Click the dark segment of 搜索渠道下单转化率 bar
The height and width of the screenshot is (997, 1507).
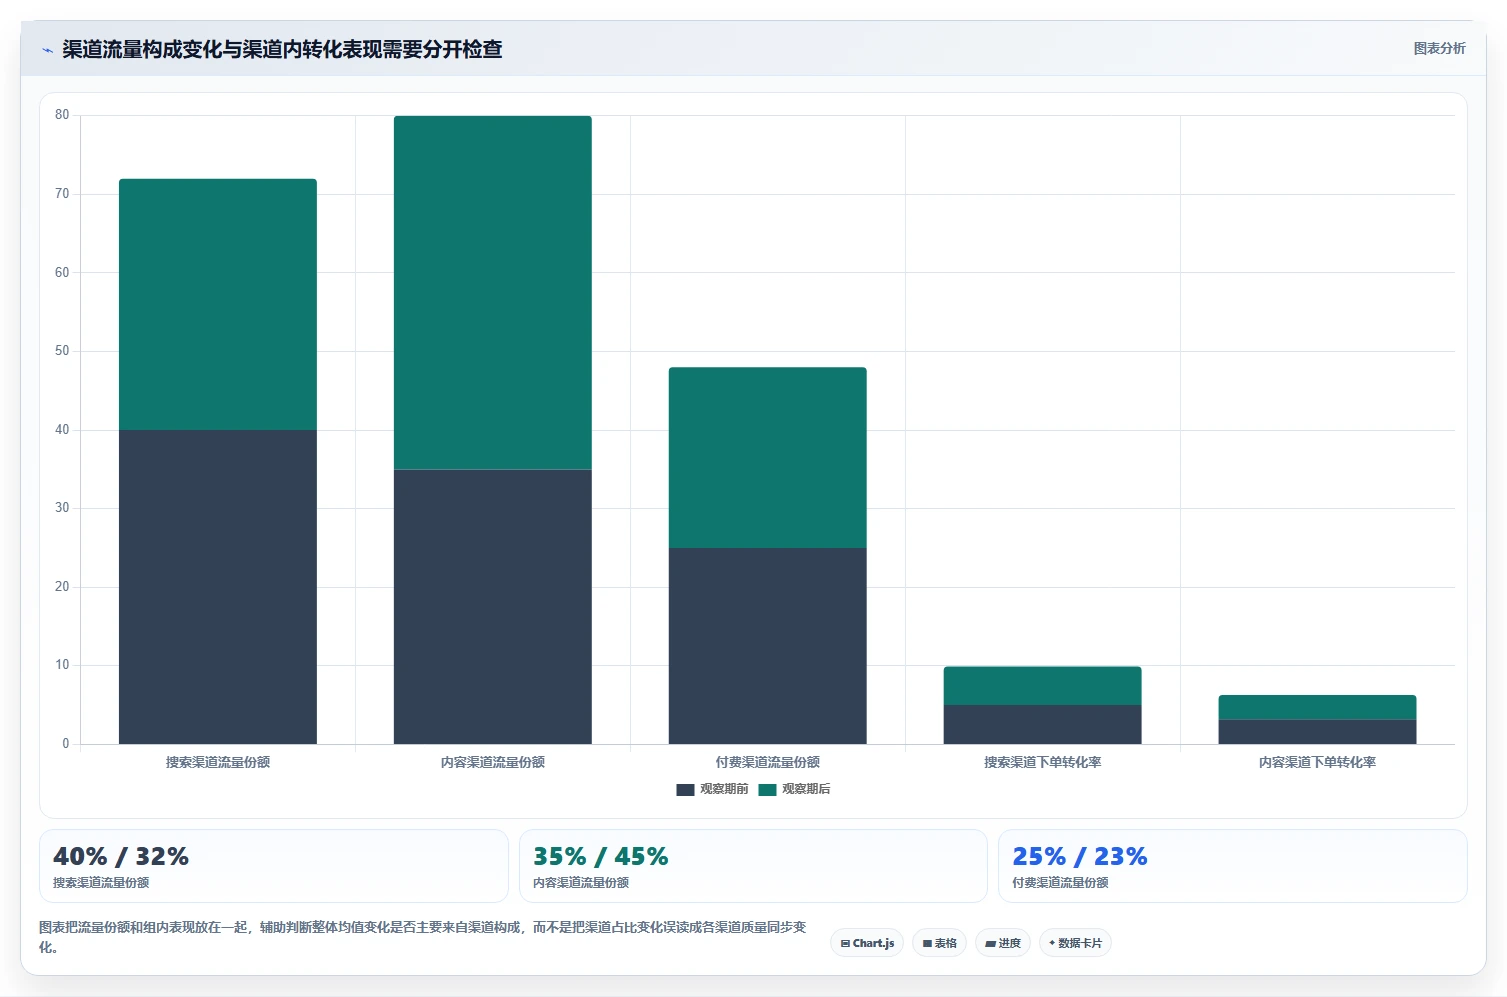1043,725
